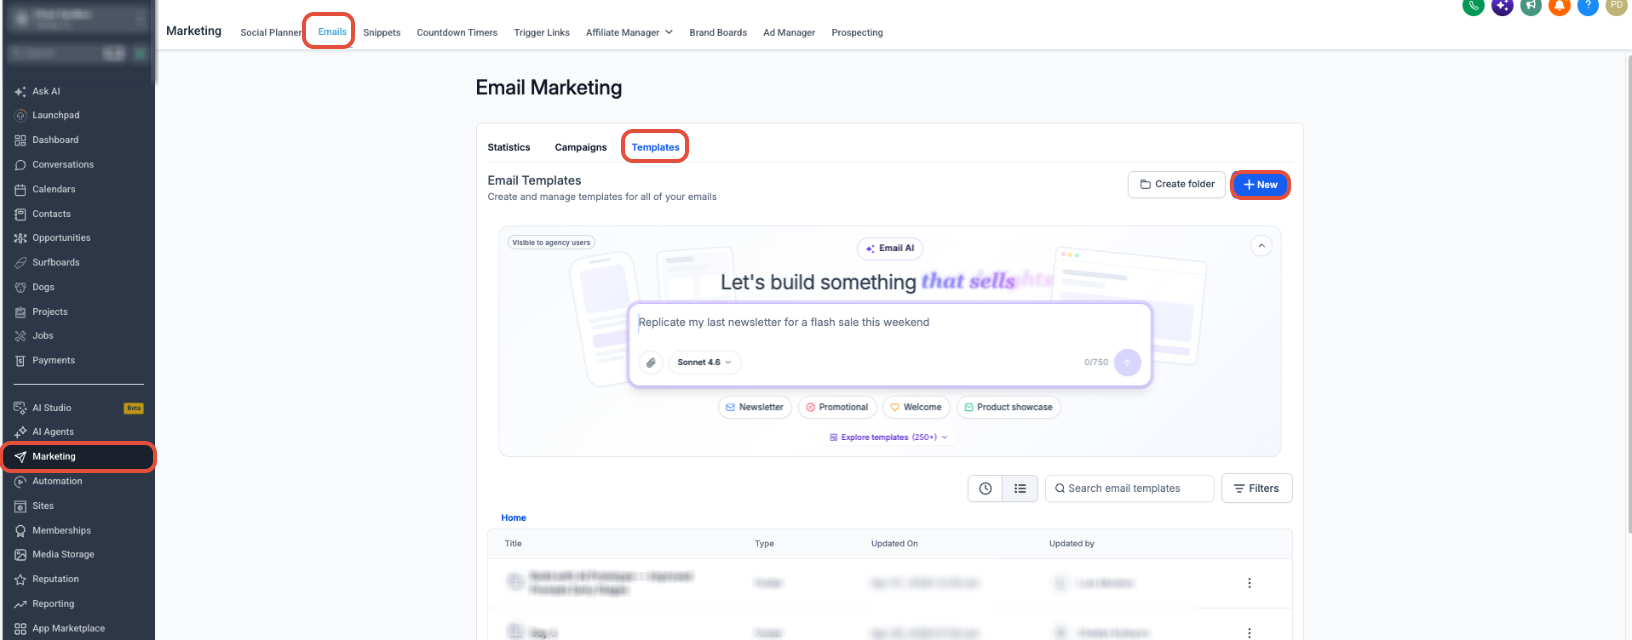This screenshot has width=1632, height=640.
Task: Open the three-dot menu of second template row
Action: (x=1249, y=633)
